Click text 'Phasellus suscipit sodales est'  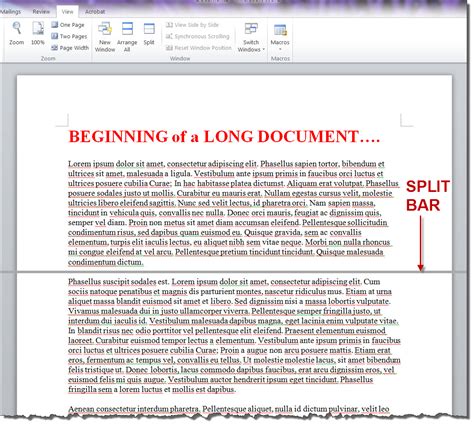tap(118, 282)
